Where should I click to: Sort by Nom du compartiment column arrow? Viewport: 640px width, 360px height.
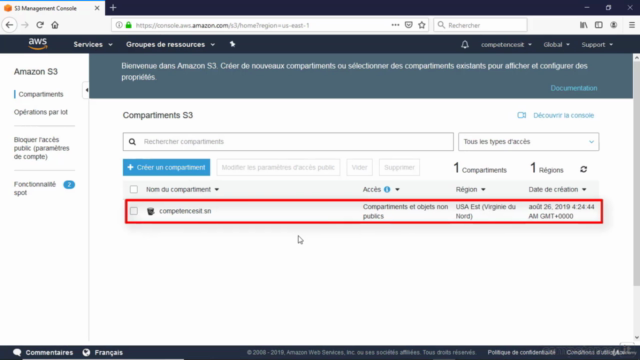point(217,189)
